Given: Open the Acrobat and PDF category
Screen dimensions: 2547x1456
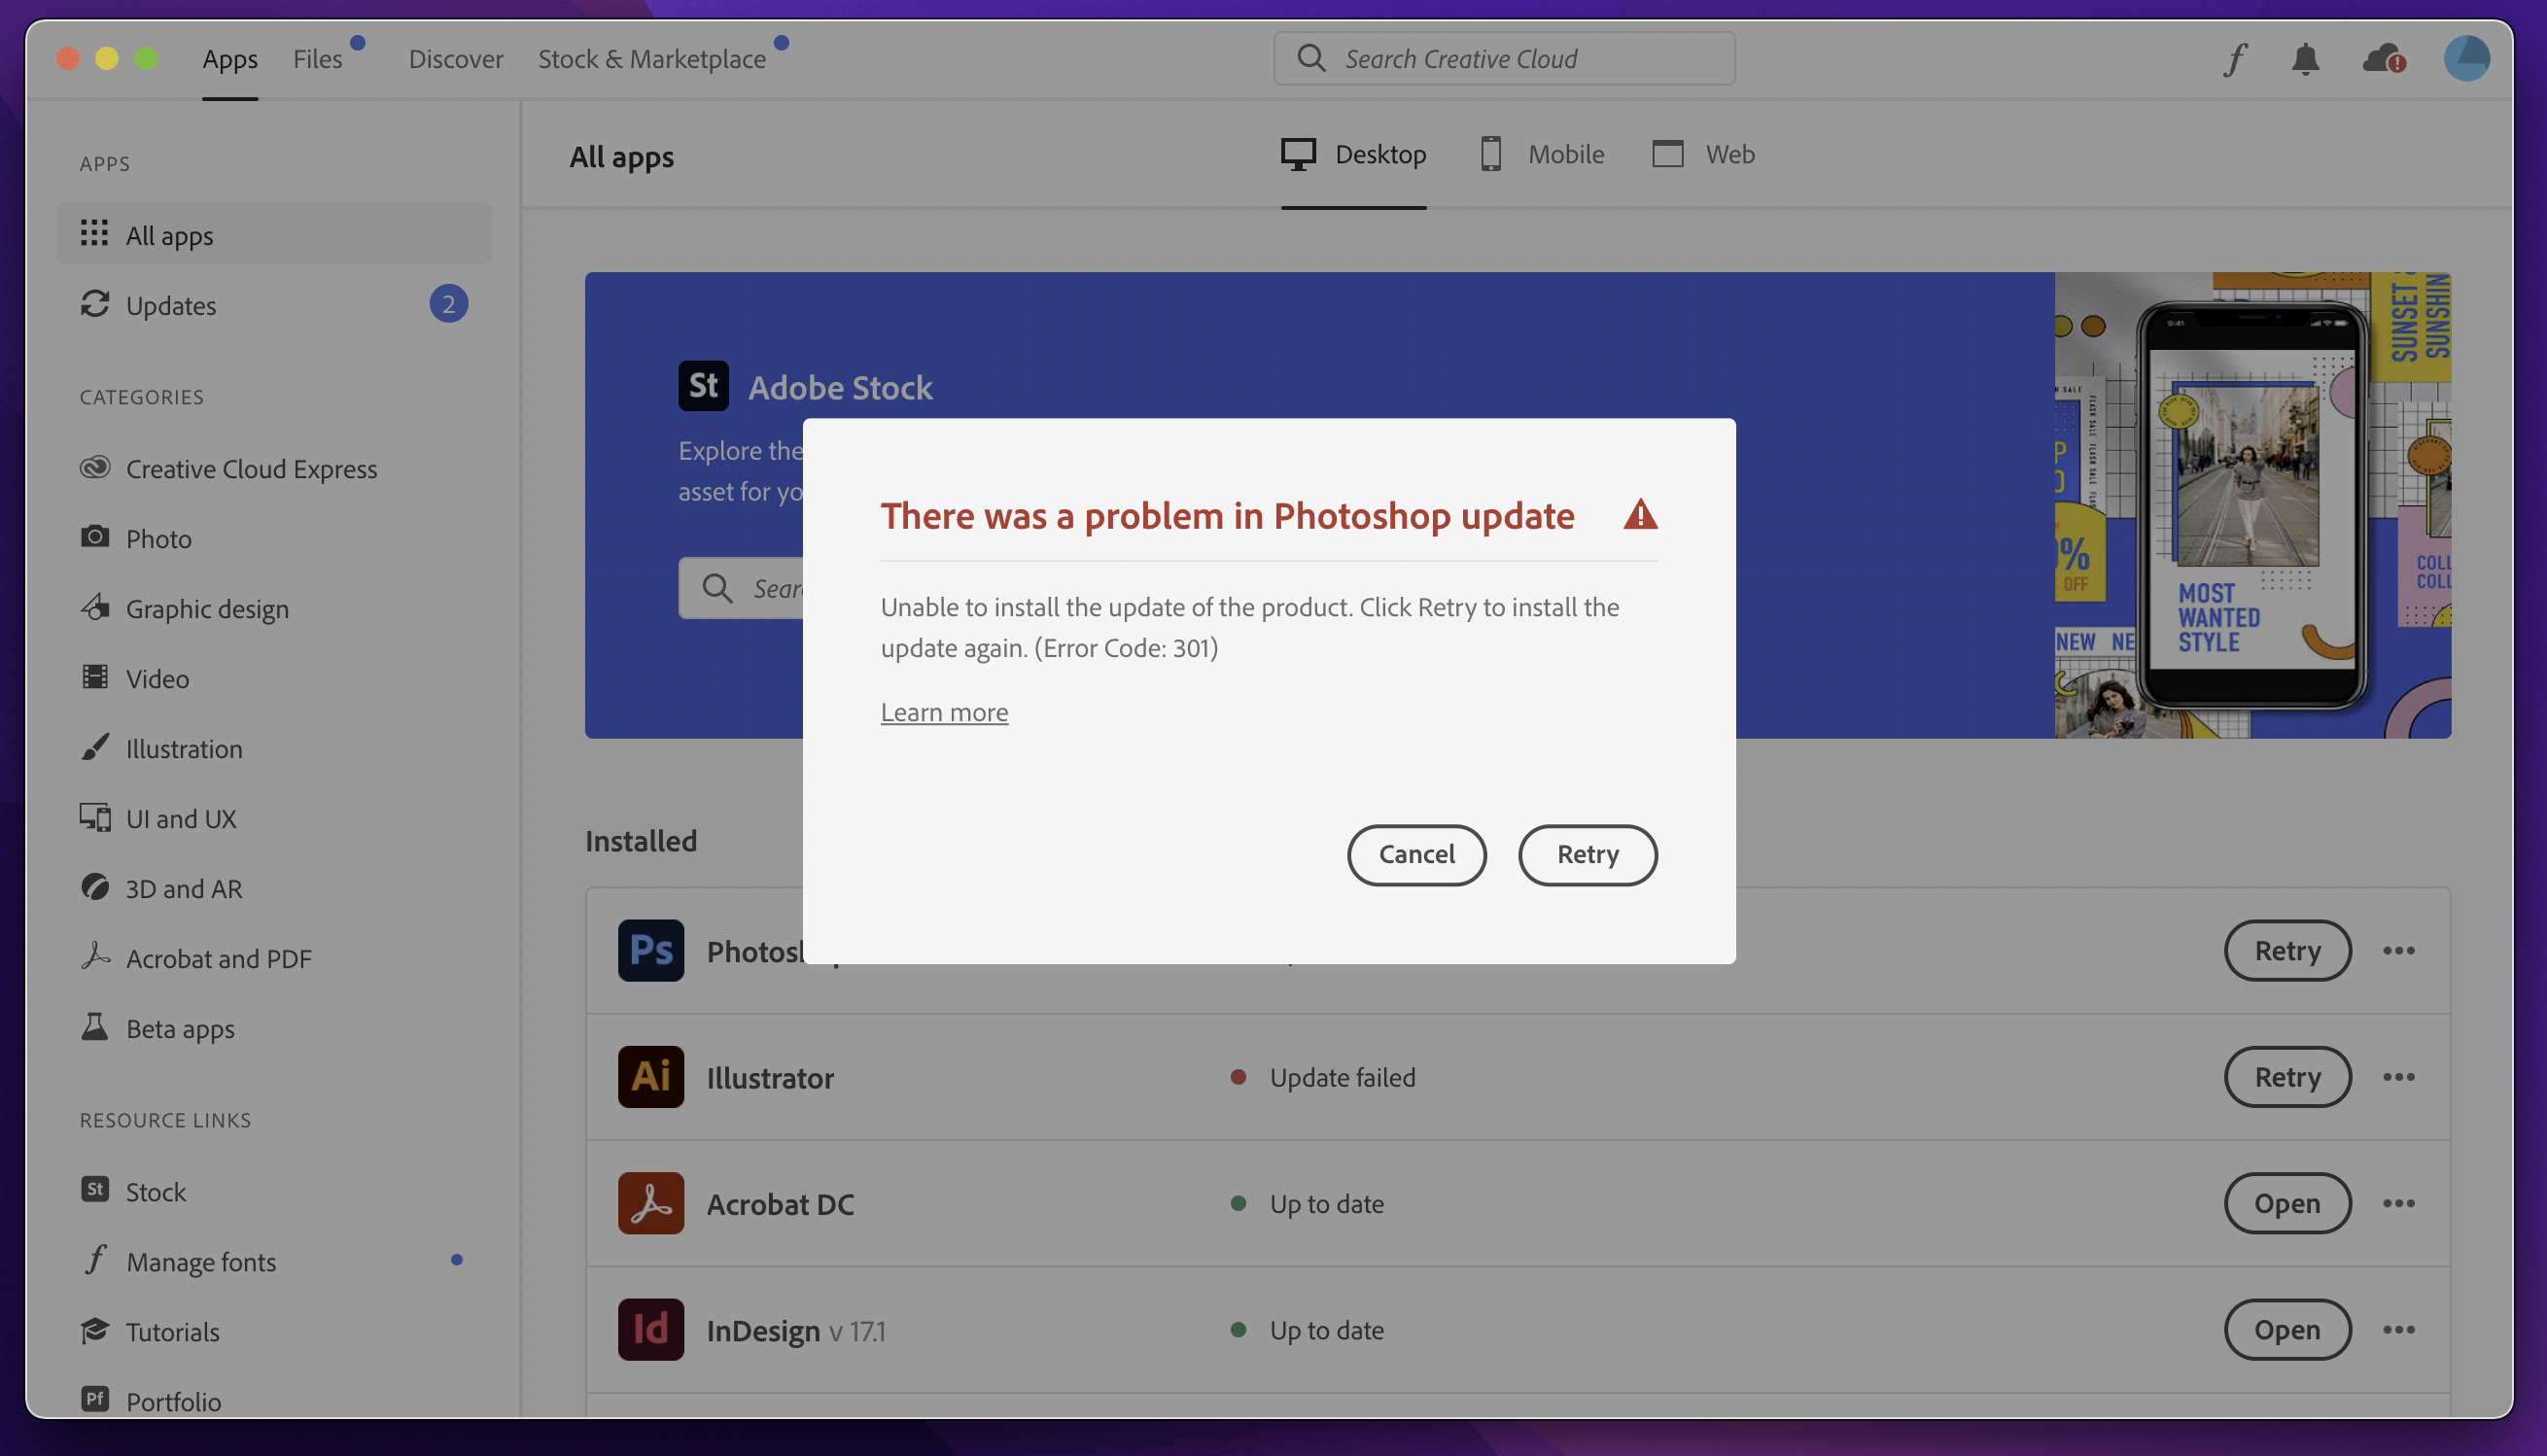Looking at the screenshot, I should [x=274, y=958].
